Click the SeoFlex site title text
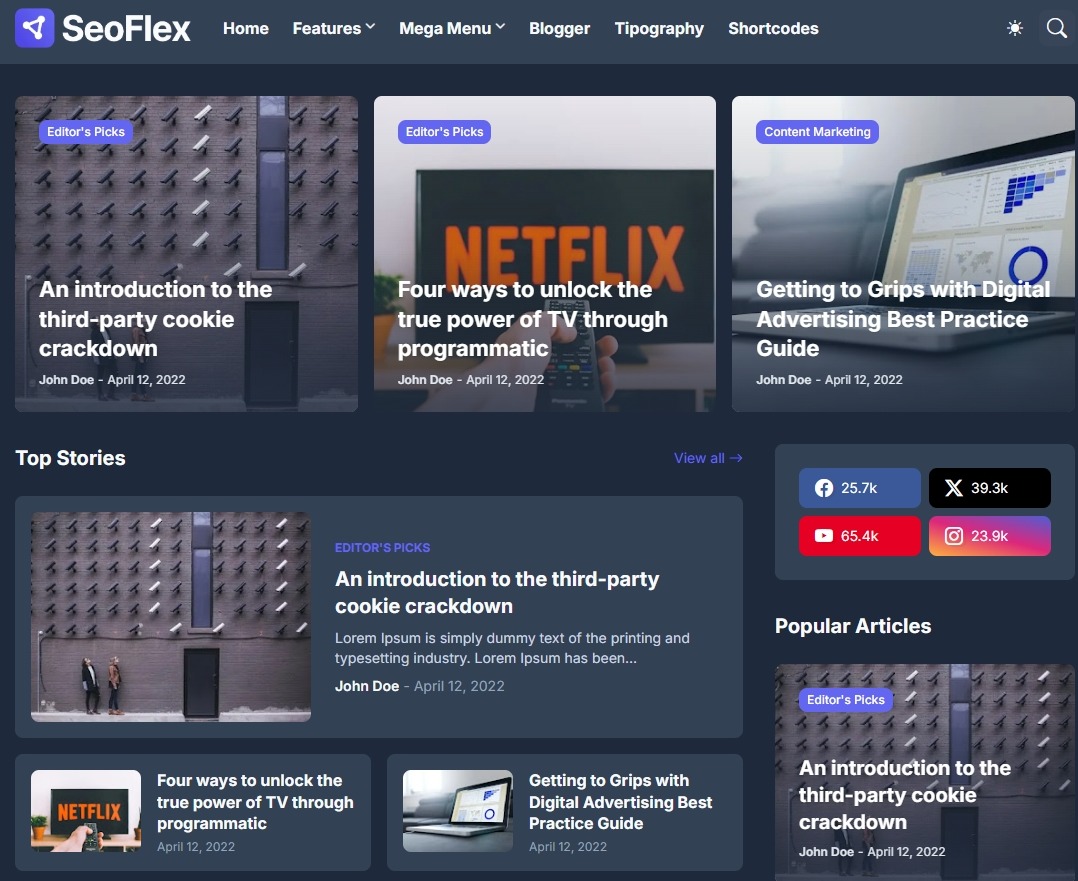 pos(126,28)
